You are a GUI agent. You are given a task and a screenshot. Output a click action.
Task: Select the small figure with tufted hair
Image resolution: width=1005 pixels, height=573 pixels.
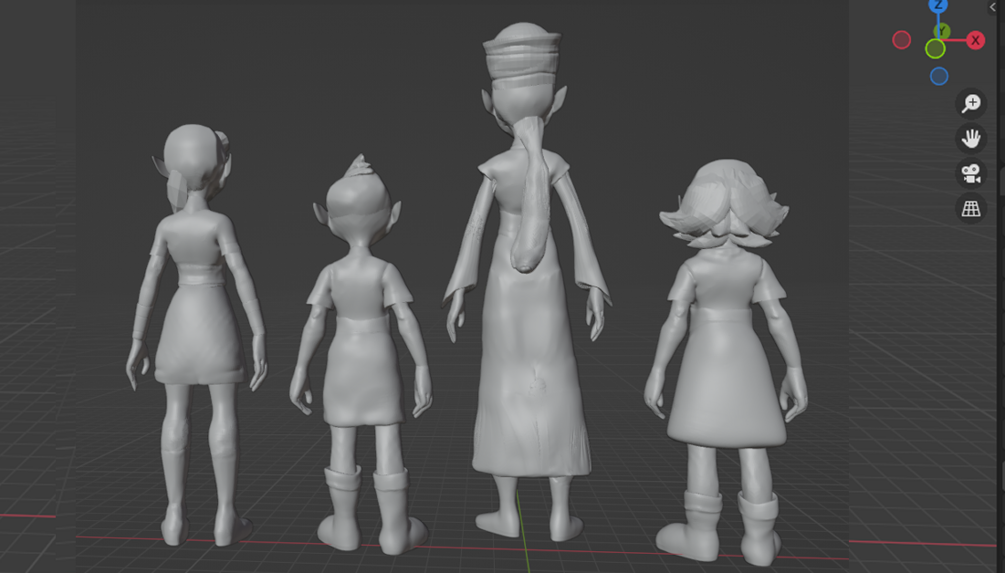361,354
